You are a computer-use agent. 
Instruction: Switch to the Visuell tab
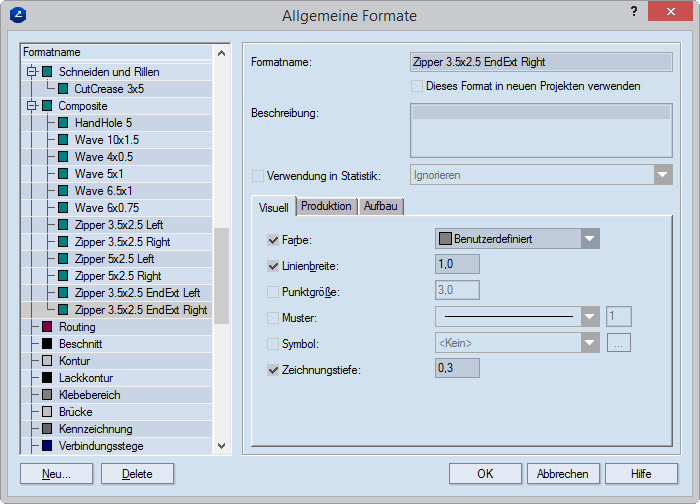274,208
